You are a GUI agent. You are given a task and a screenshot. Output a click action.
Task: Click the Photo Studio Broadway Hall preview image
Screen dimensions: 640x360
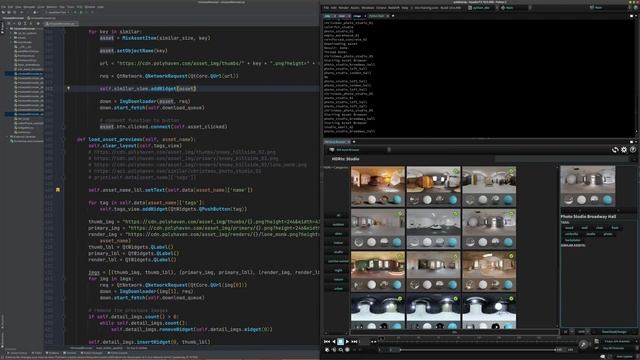[587, 186]
